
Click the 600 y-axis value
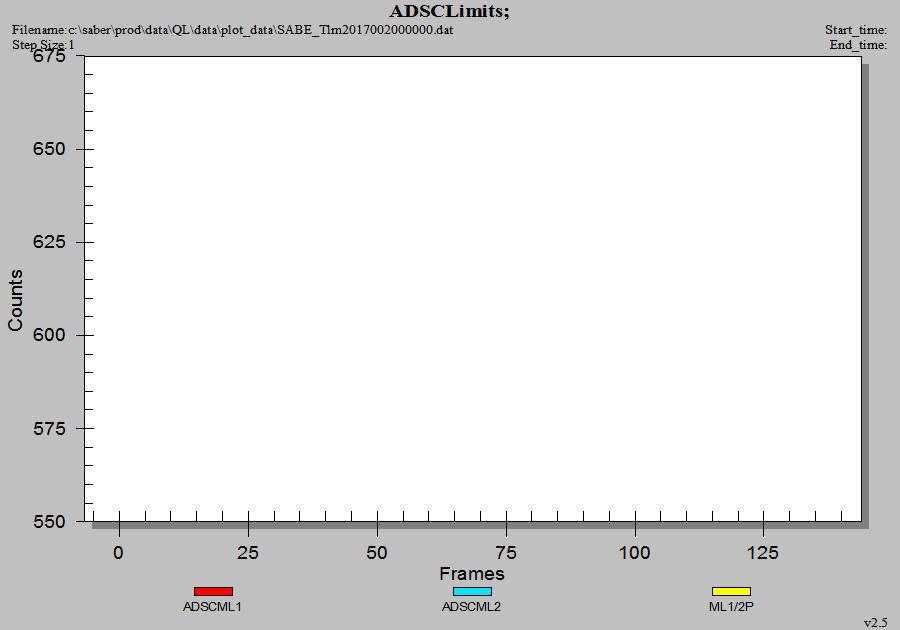click(x=49, y=335)
